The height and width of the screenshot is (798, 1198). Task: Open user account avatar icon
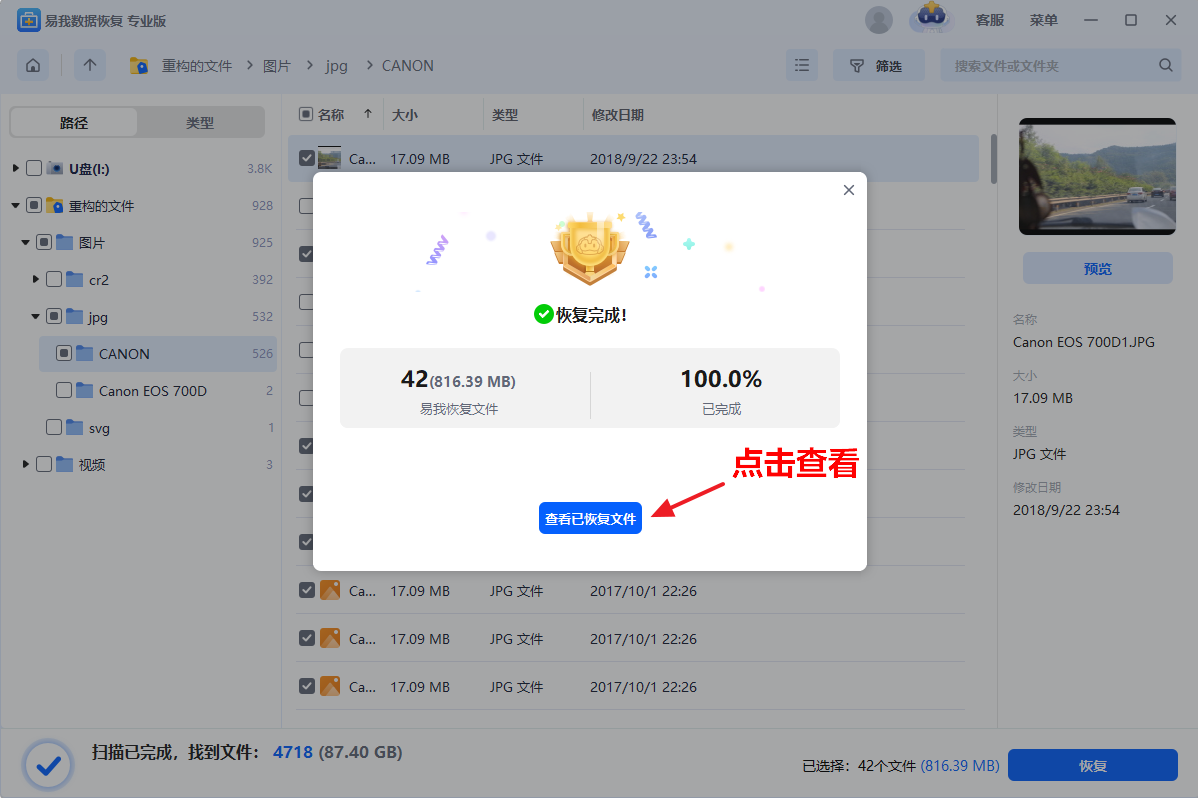878,20
